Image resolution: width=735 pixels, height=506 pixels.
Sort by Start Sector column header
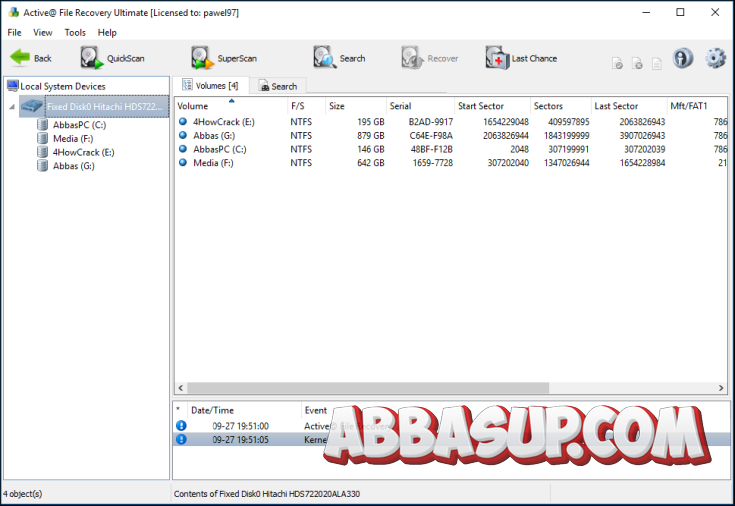pos(492,106)
